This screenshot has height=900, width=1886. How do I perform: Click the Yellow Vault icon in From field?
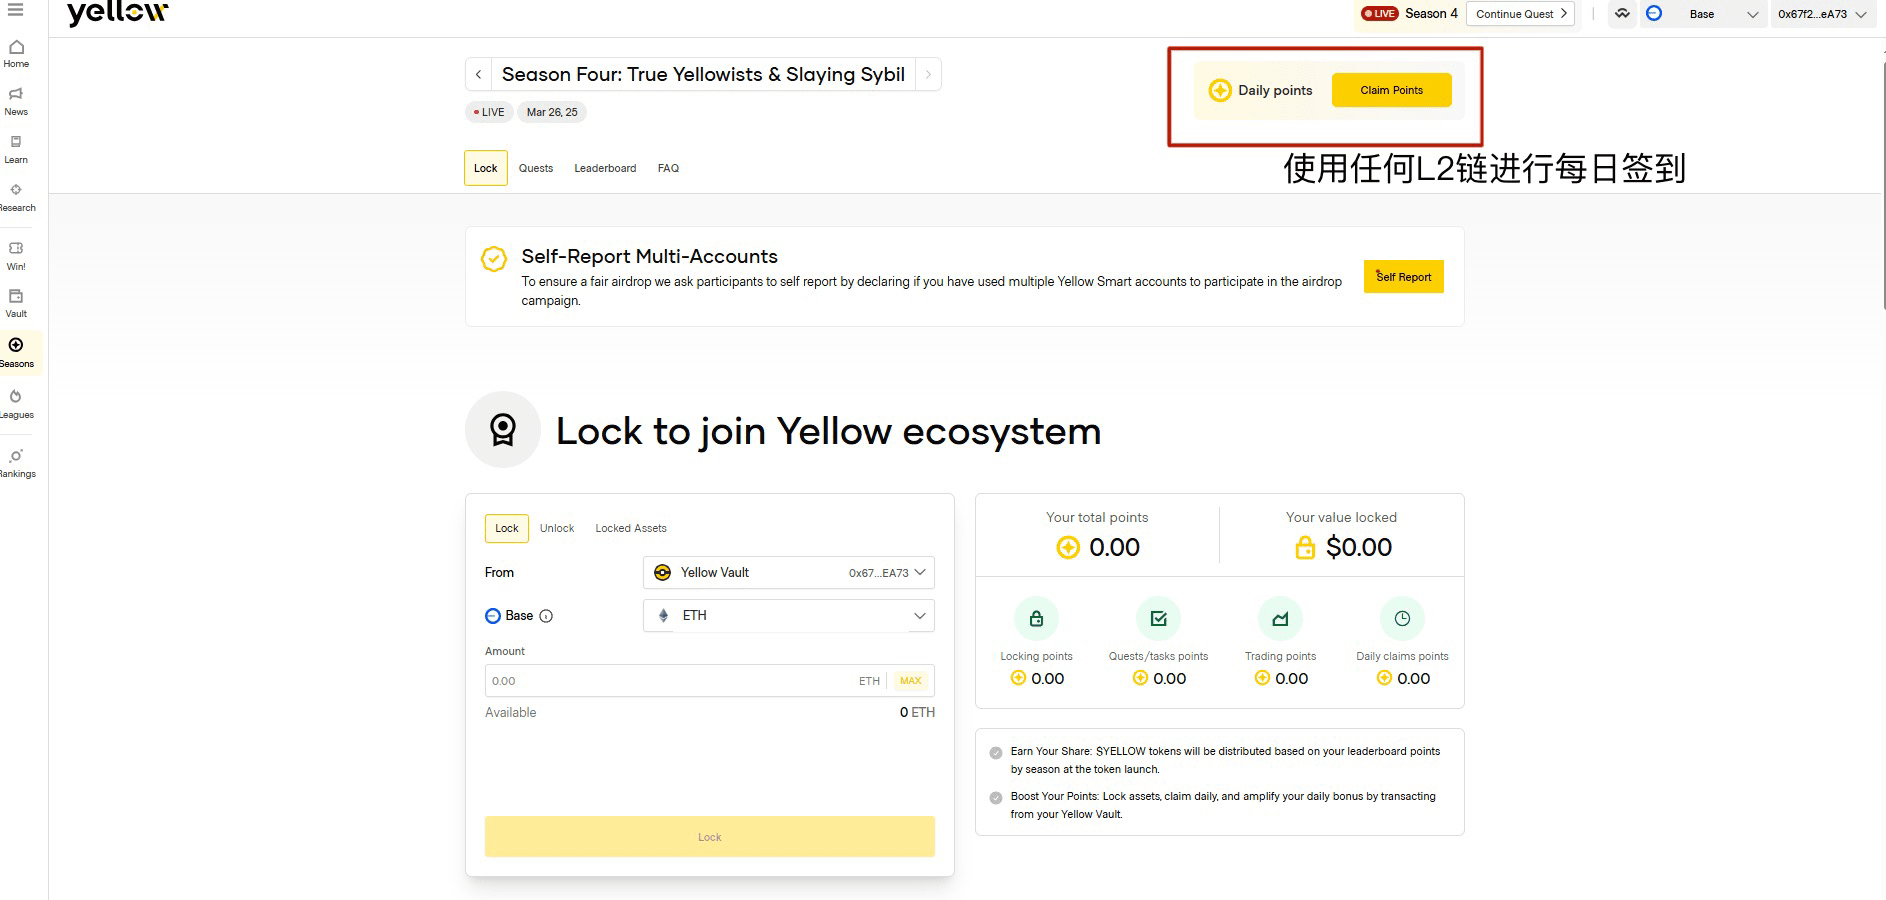click(x=662, y=573)
